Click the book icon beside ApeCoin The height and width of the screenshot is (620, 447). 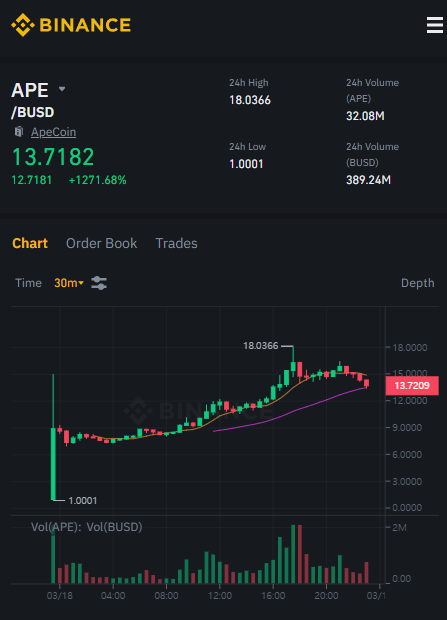pyautogui.click(x=19, y=132)
